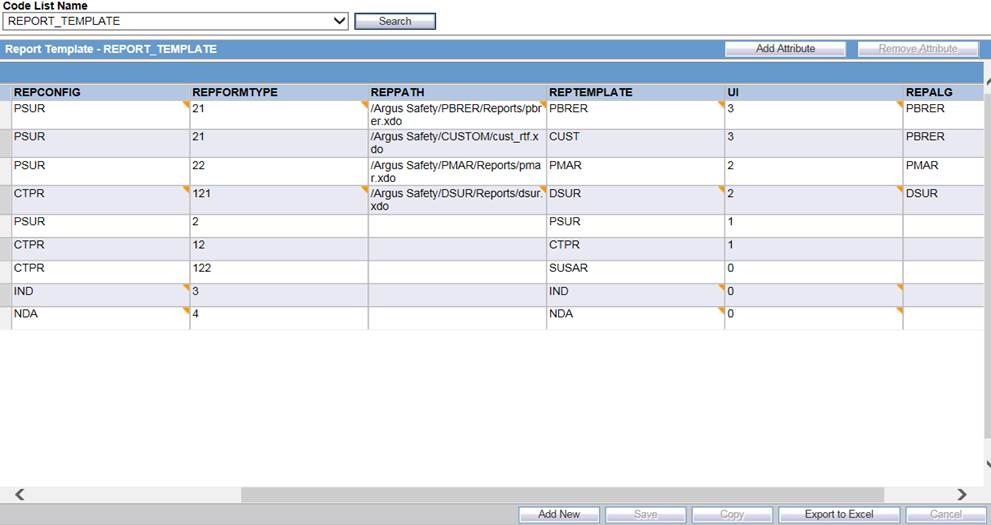The width and height of the screenshot is (991, 525).
Task: Click the vertical scrollbar up arrow
Action: click(x=988, y=82)
